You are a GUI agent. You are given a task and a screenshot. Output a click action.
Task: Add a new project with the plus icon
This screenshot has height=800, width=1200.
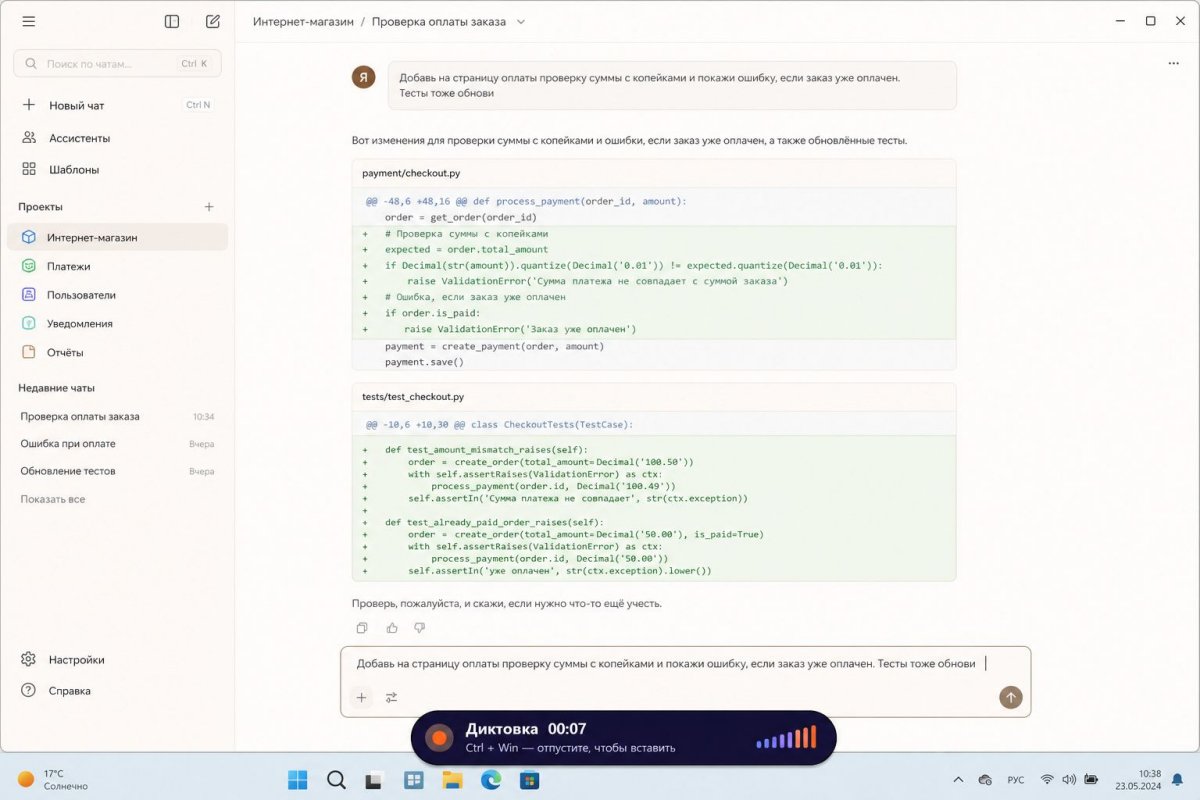click(209, 207)
